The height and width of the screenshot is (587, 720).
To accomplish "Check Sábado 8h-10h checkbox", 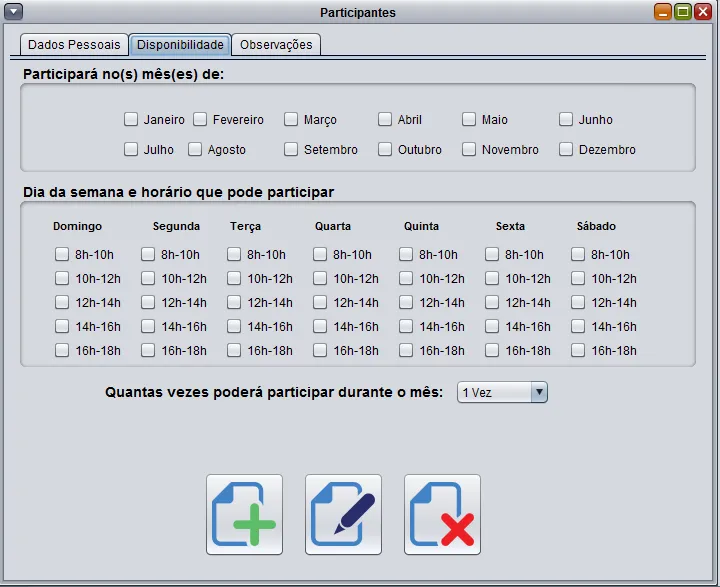I will 578,254.
